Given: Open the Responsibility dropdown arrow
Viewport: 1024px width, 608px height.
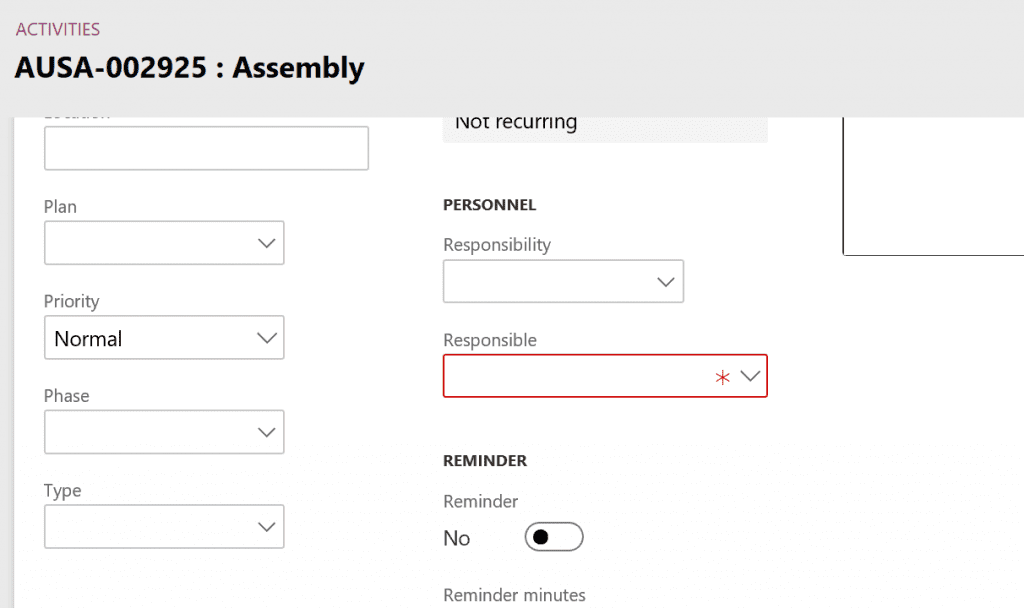Looking at the screenshot, I should [666, 282].
